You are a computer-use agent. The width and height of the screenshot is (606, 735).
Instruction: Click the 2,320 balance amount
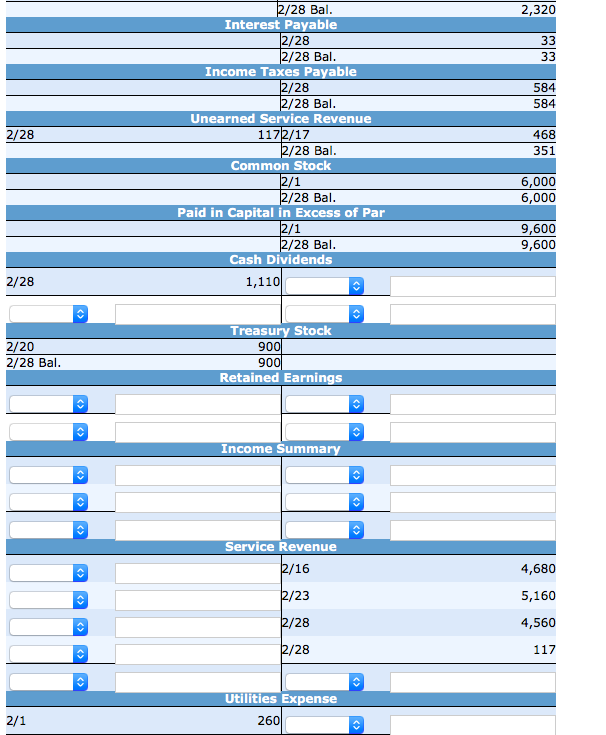pyautogui.click(x=538, y=9)
